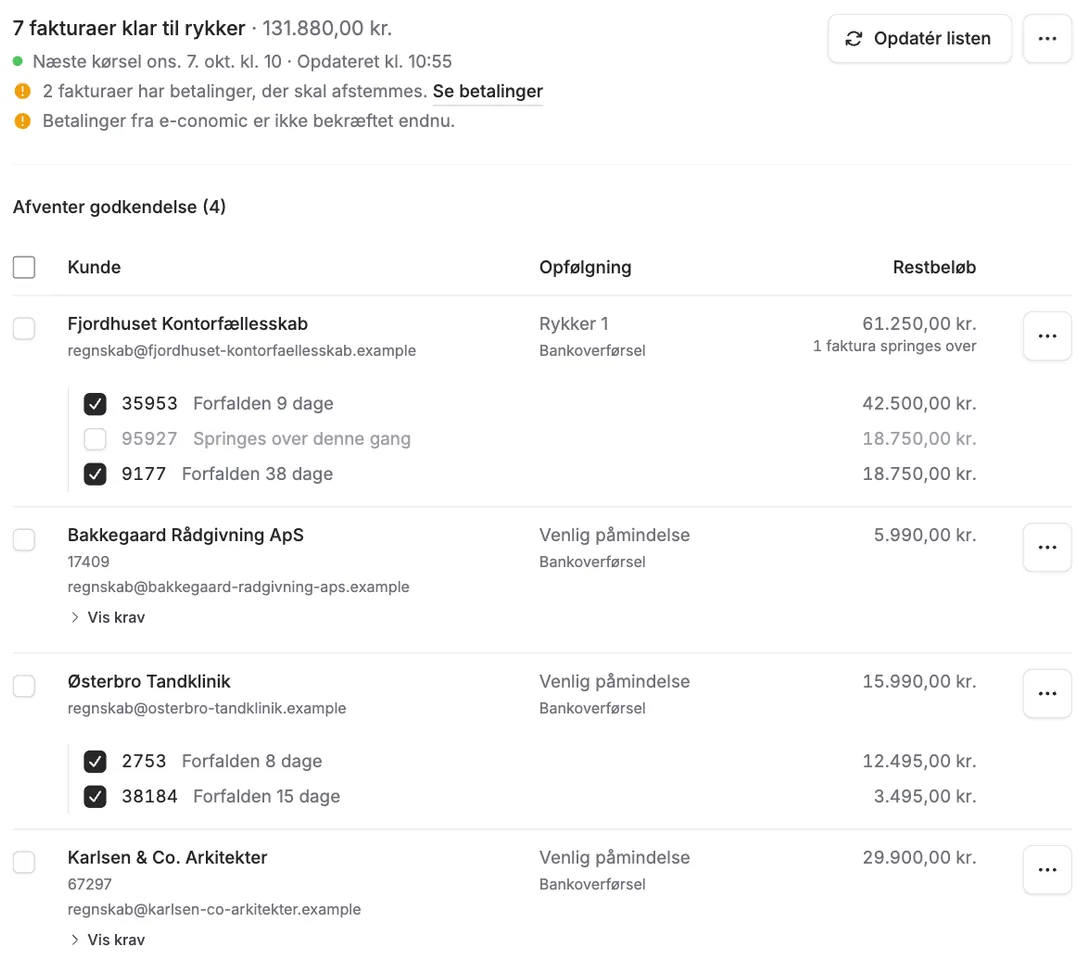
Task: Click the warning icon beside e-conomic notice
Action: [x=23, y=121]
